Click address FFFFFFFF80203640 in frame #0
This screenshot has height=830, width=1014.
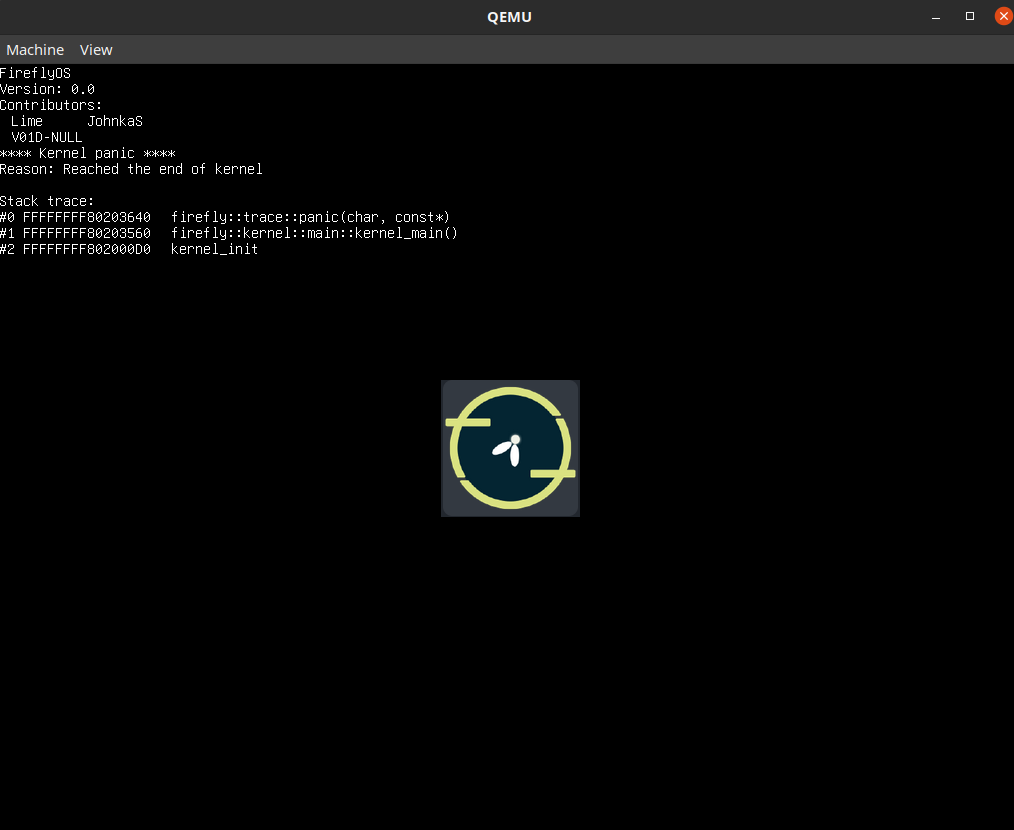coord(87,217)
